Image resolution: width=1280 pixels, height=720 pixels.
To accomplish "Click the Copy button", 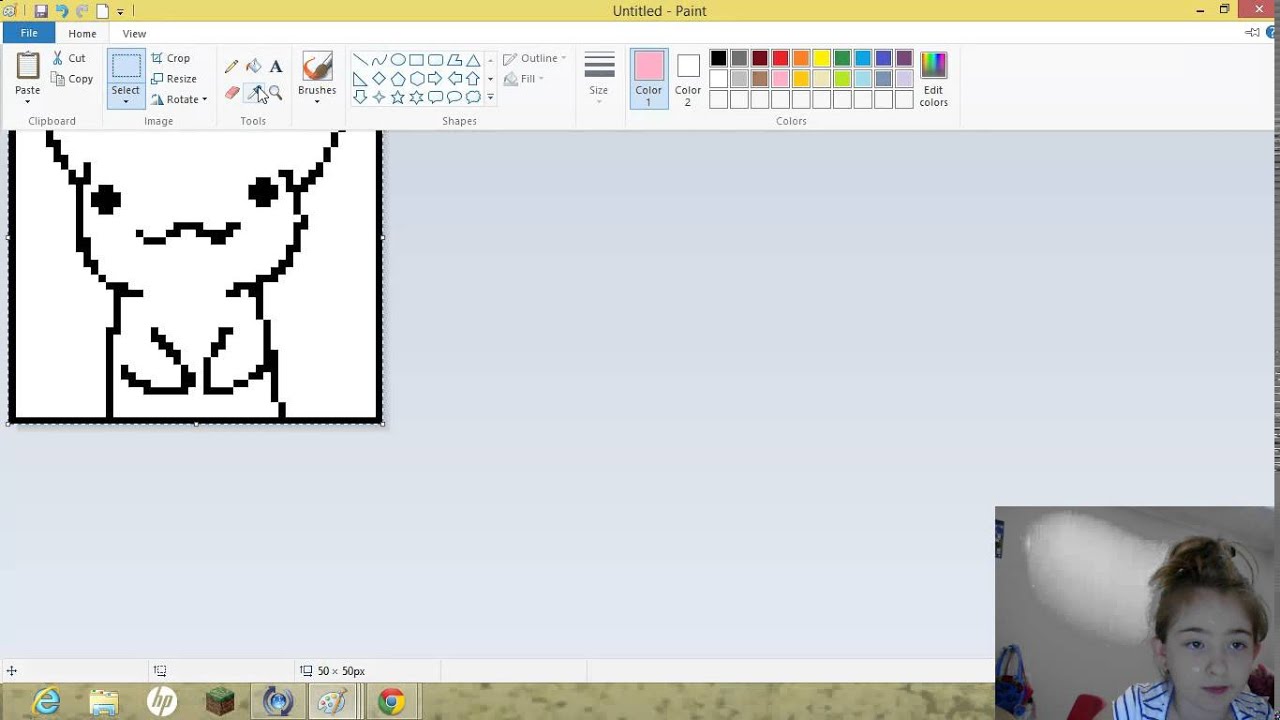I will [x=72, y=79].
